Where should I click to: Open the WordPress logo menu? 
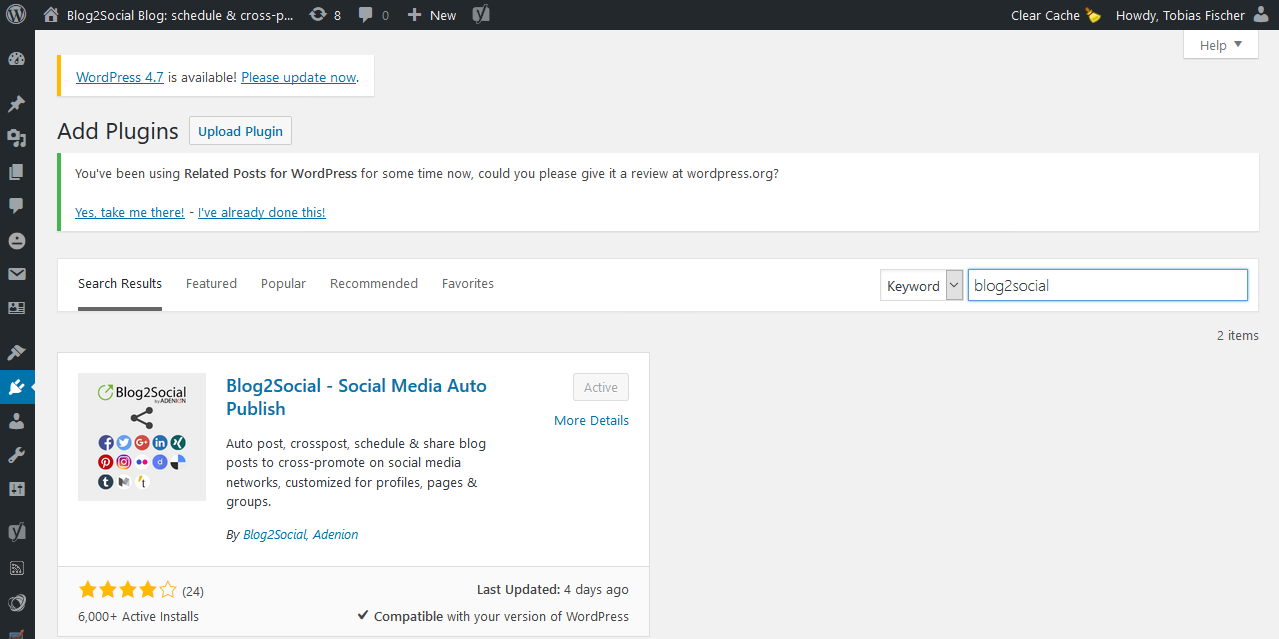[x=17, y=15]
